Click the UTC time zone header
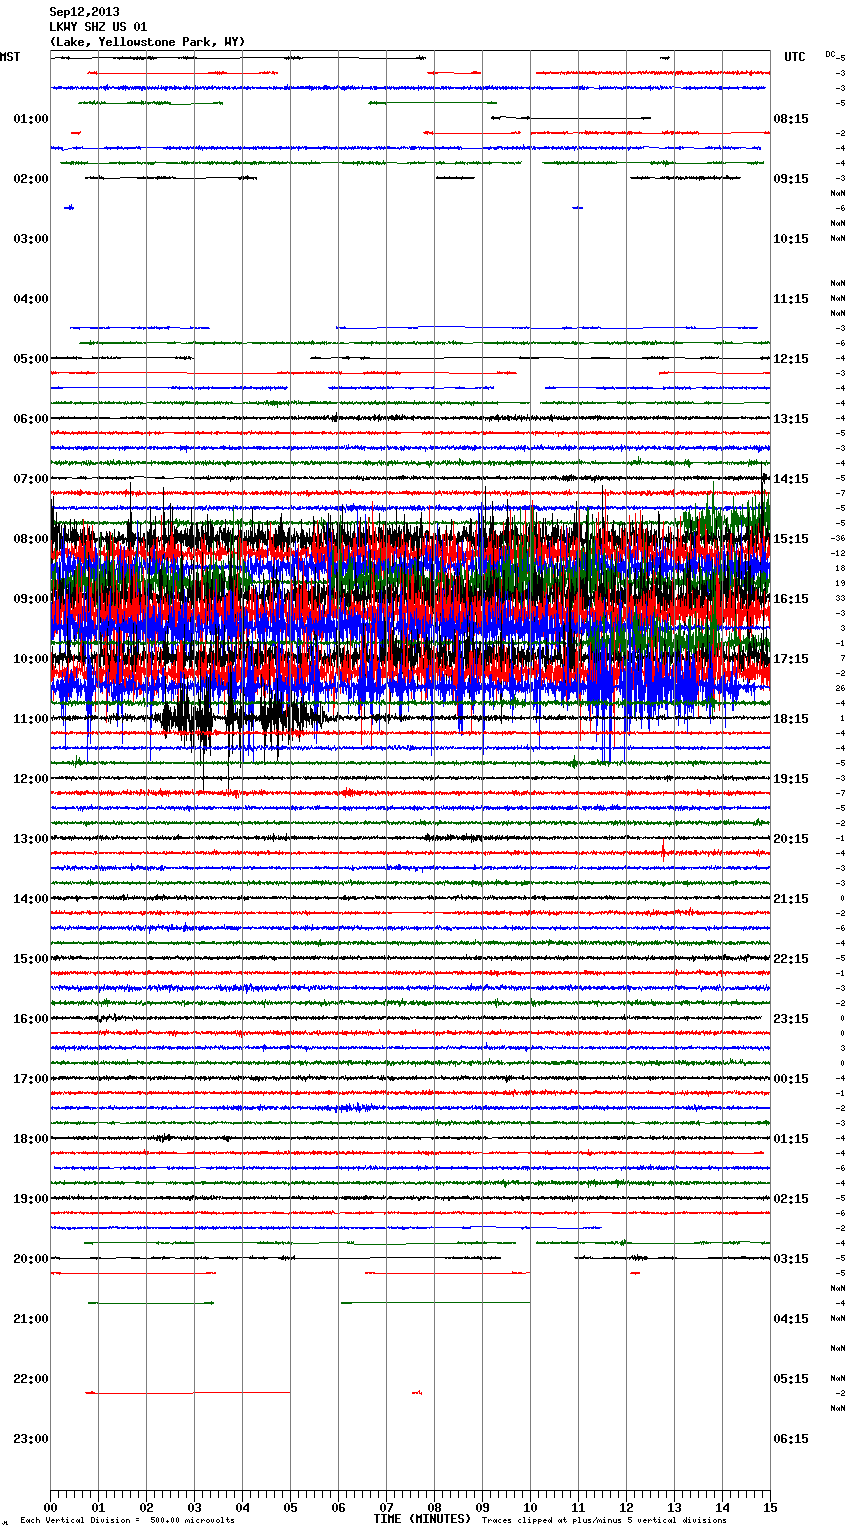Image resolution: width=850 pixels, height=1534 pixels. [794, 57]
